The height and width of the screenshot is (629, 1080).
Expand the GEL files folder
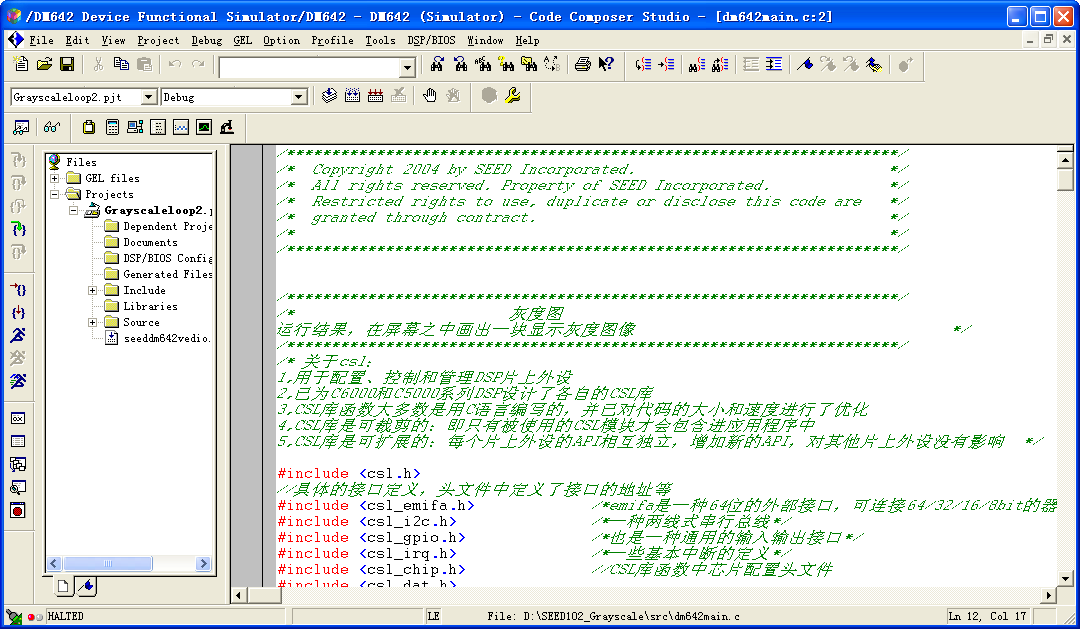pos(54,178)
